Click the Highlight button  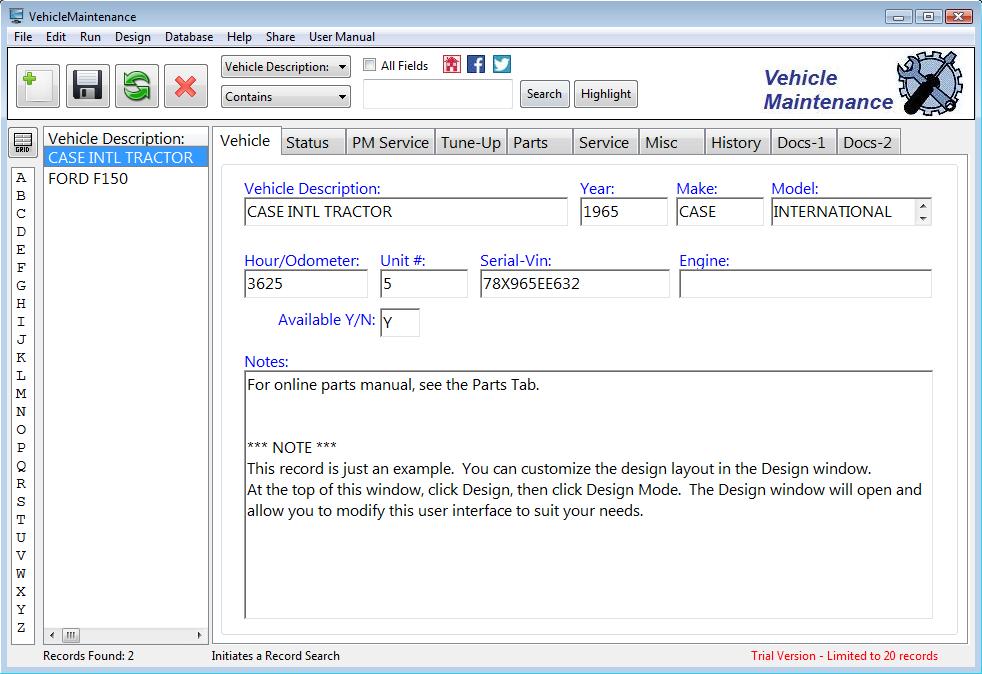click(x=606, y=94)
